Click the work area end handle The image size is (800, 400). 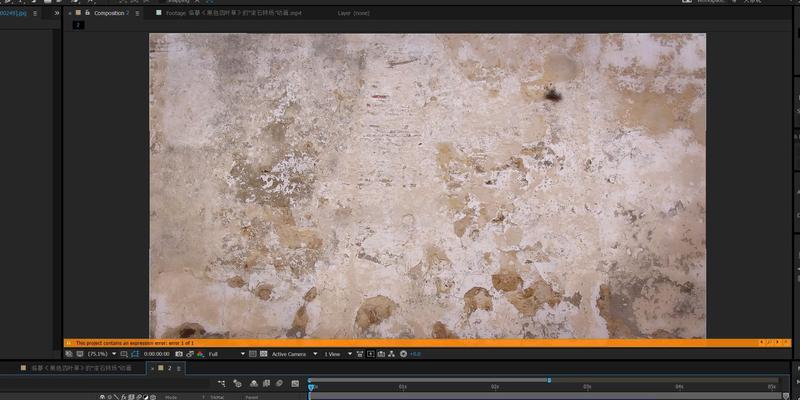click(549, 380)
